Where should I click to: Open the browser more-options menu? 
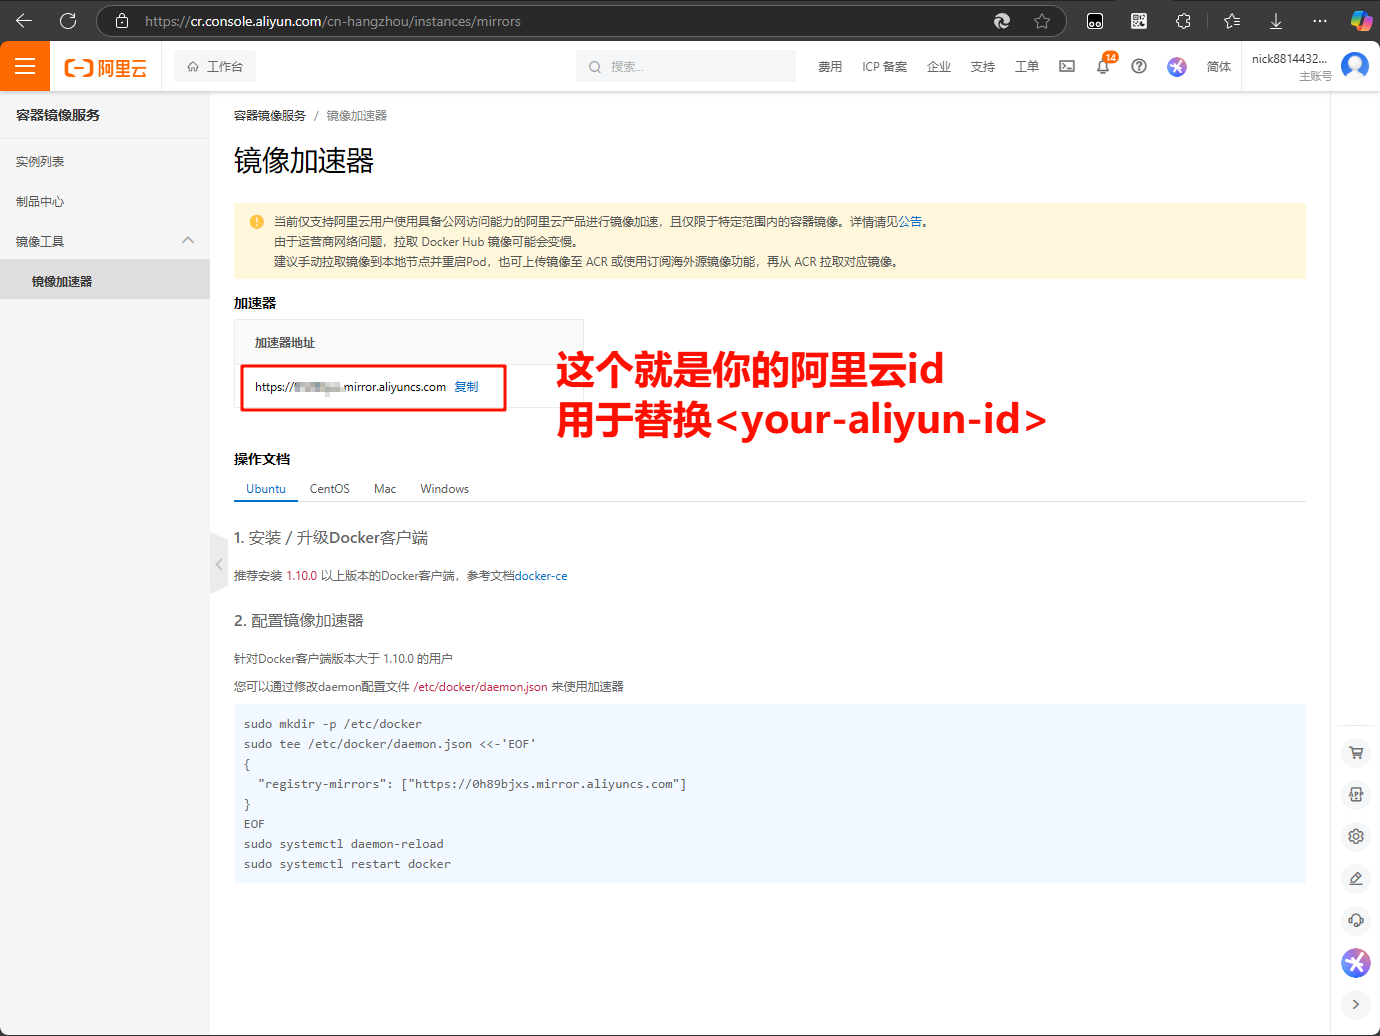point(1320,21)
